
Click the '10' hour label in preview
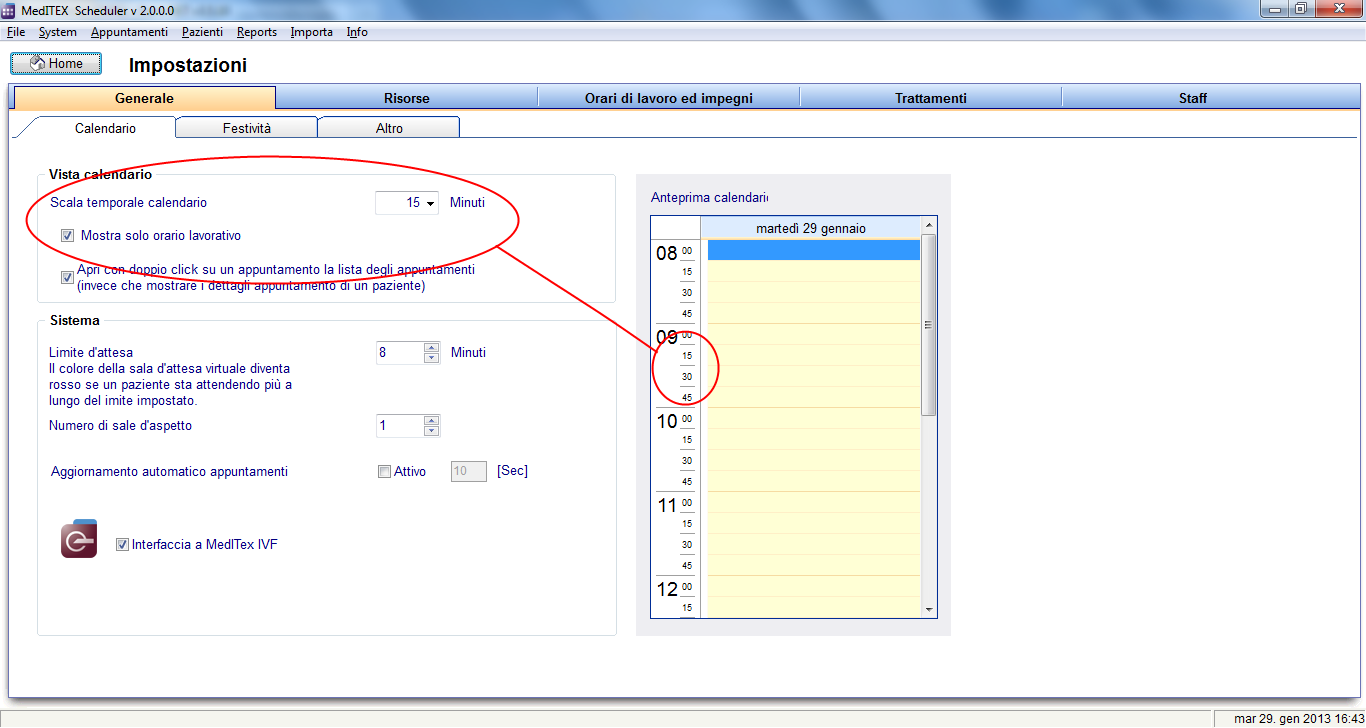point(667,421)
